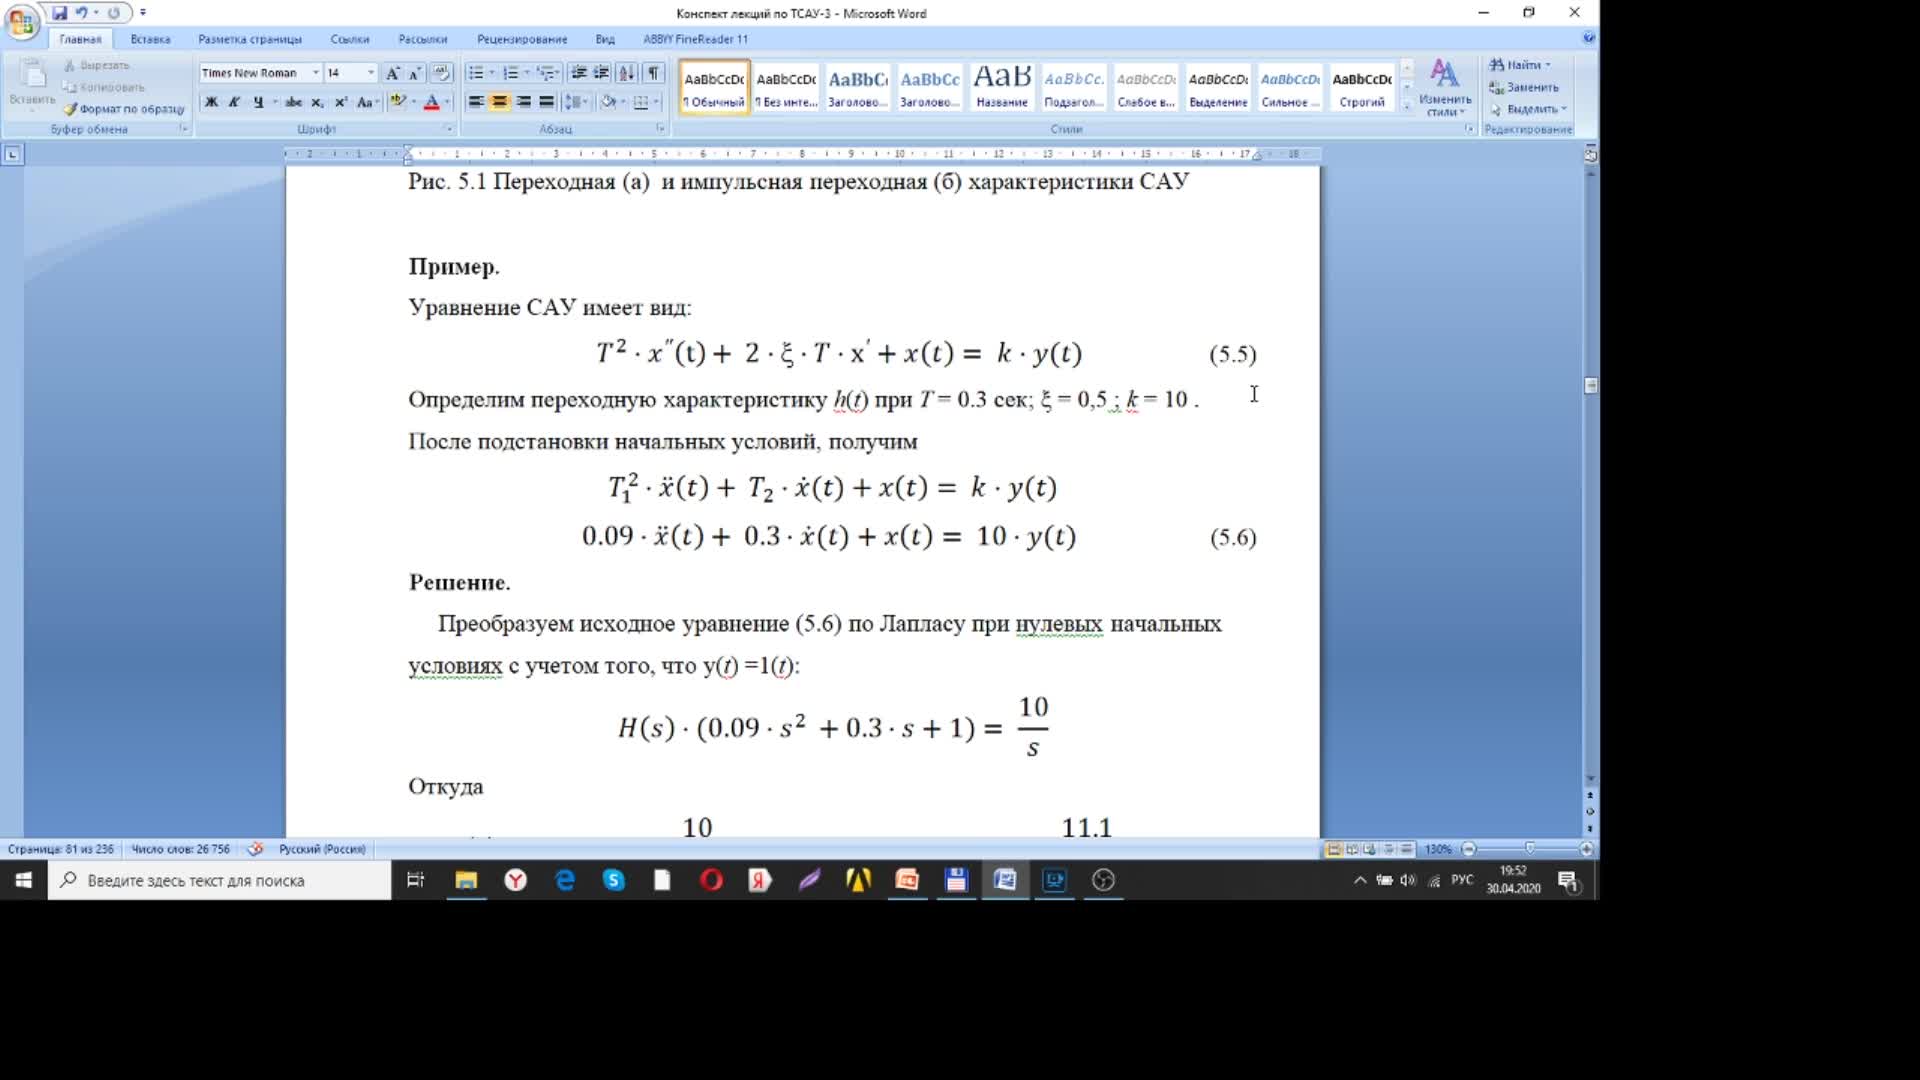Image resolution: width=1920 pixels, height=1080 pixels.
Task: Align text right
Action: (x=523, y=102)
